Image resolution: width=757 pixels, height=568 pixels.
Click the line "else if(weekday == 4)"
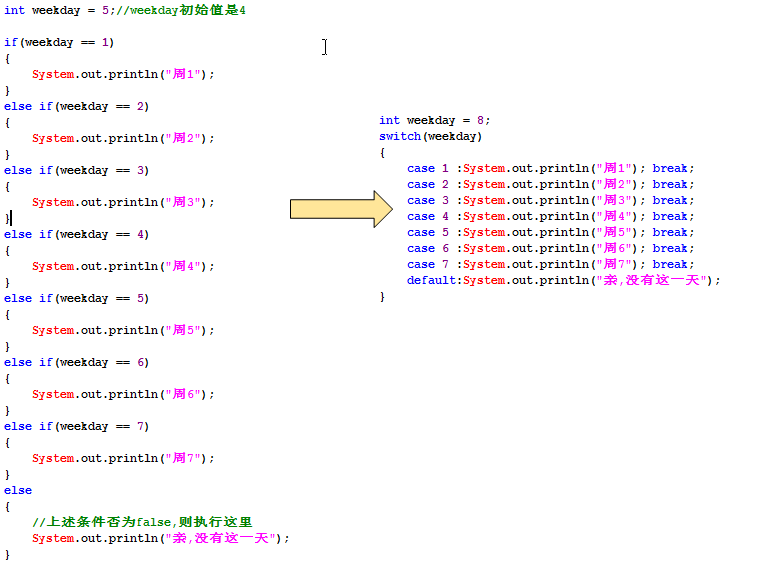[x=76, y=235]
